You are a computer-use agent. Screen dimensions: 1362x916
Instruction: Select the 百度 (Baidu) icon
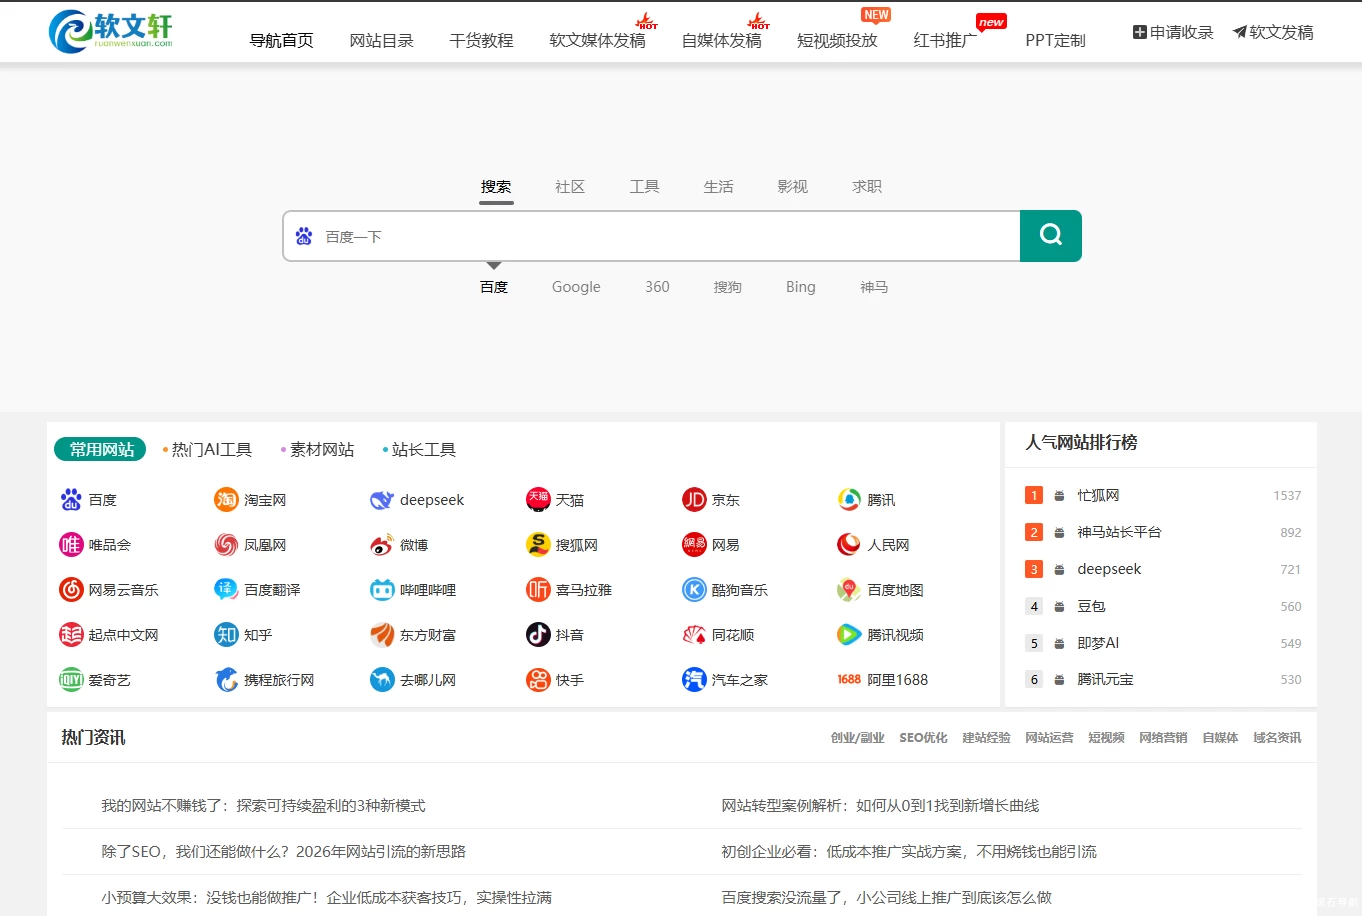[70, 499]
